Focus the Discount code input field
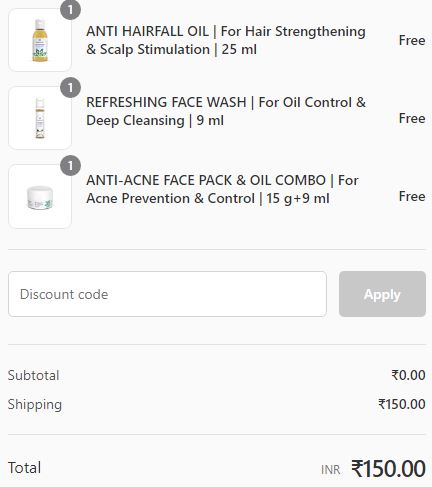 [167, 294]
